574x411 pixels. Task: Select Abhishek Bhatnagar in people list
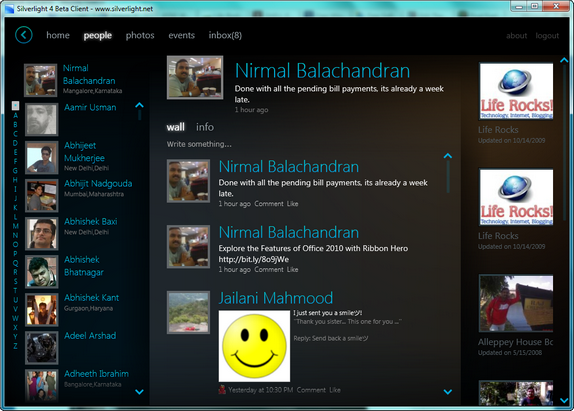[84, 266]
